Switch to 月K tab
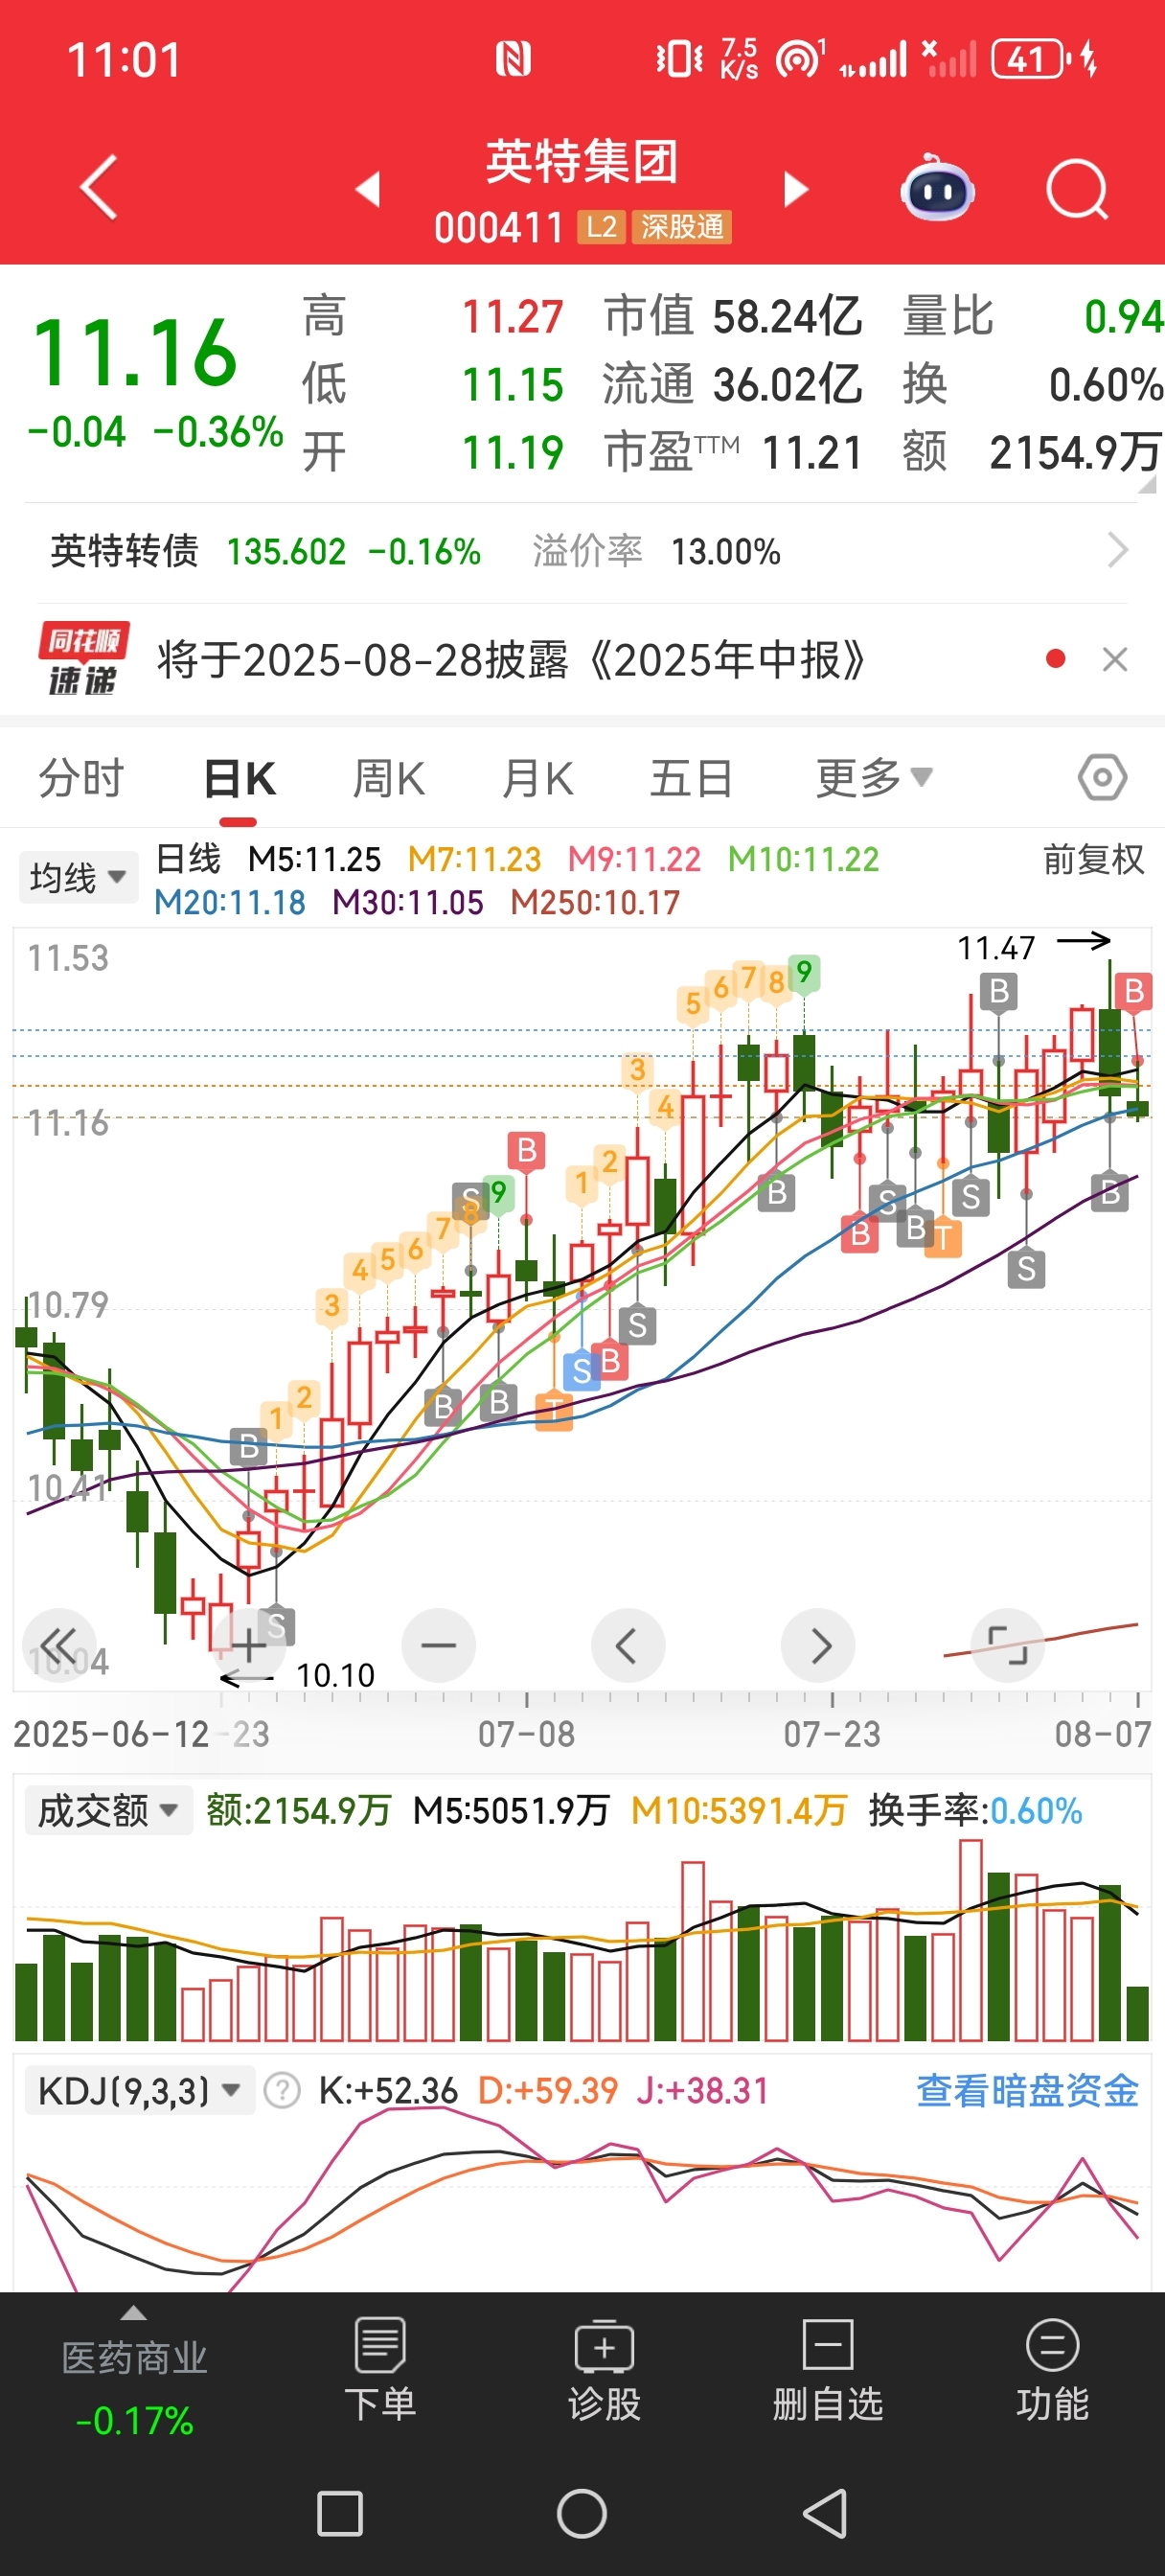The image size is (1165, 2576). pos(538,778)
